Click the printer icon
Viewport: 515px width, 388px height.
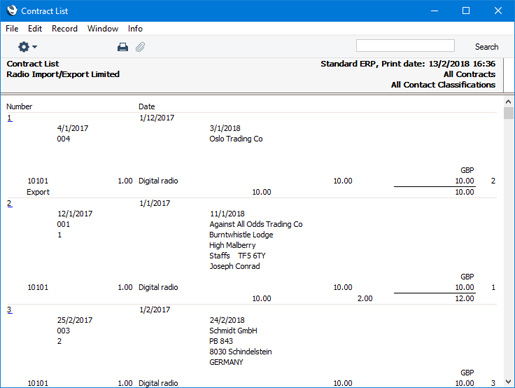tap(123, 47)
